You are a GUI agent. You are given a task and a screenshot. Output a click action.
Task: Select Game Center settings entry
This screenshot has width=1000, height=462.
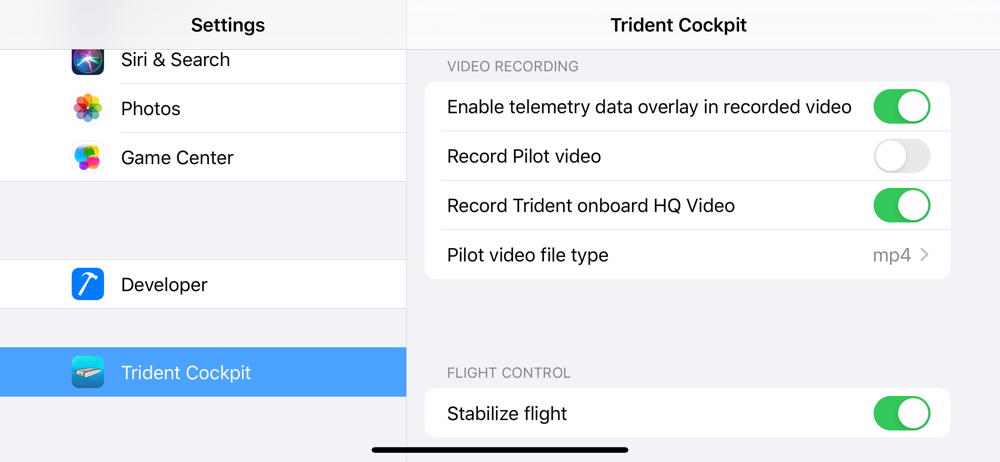(x=203, y=157)
